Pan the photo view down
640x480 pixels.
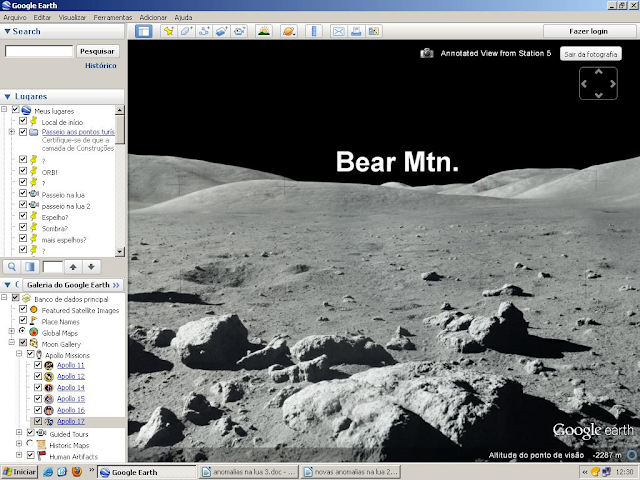tap(598, 95)
